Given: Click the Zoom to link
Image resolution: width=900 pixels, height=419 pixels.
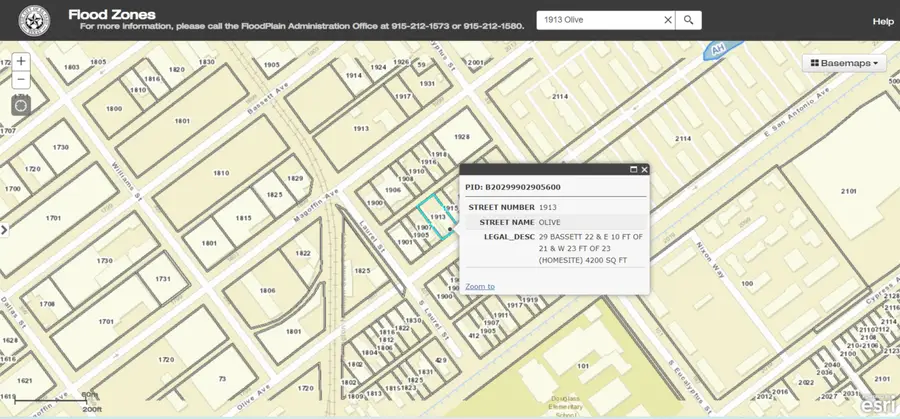Looking at the screenshot, I should click(x=479, y=286).
